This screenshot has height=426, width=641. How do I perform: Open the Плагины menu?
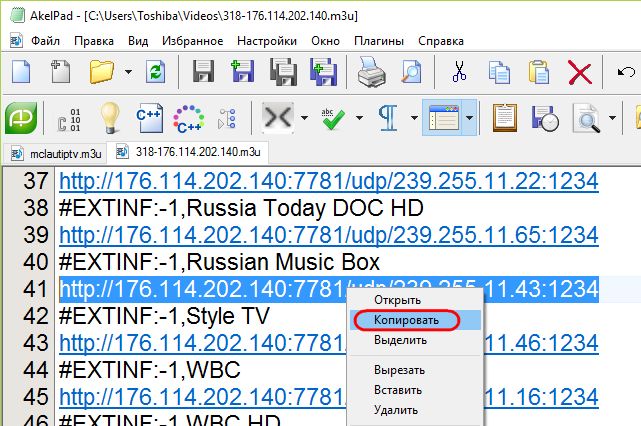pos(379,41)
